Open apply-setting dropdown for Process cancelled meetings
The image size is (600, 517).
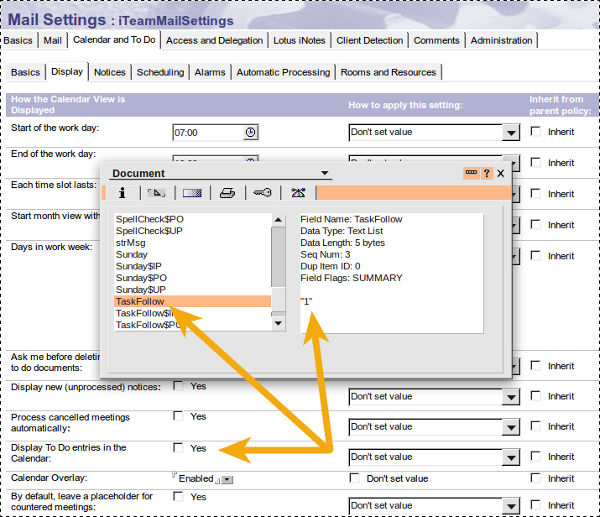coord(511,427)
